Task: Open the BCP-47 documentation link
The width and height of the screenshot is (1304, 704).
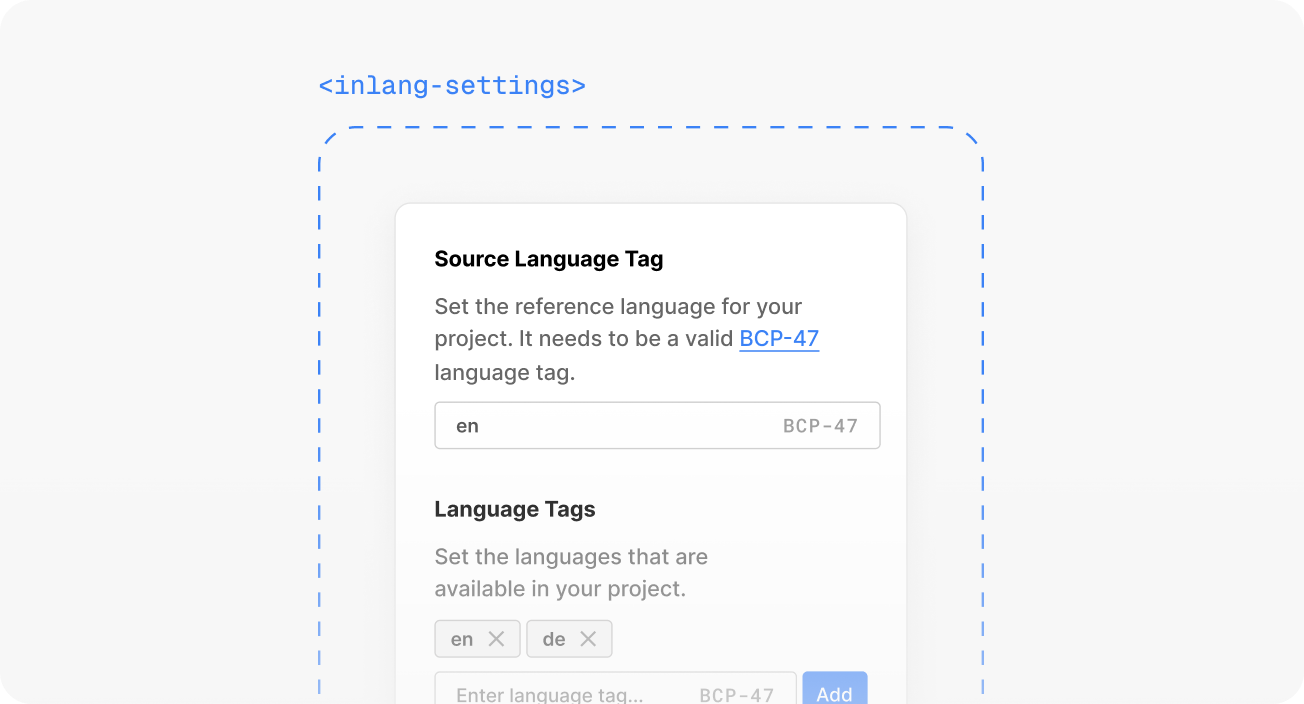Action: click(x=779, y=338)
